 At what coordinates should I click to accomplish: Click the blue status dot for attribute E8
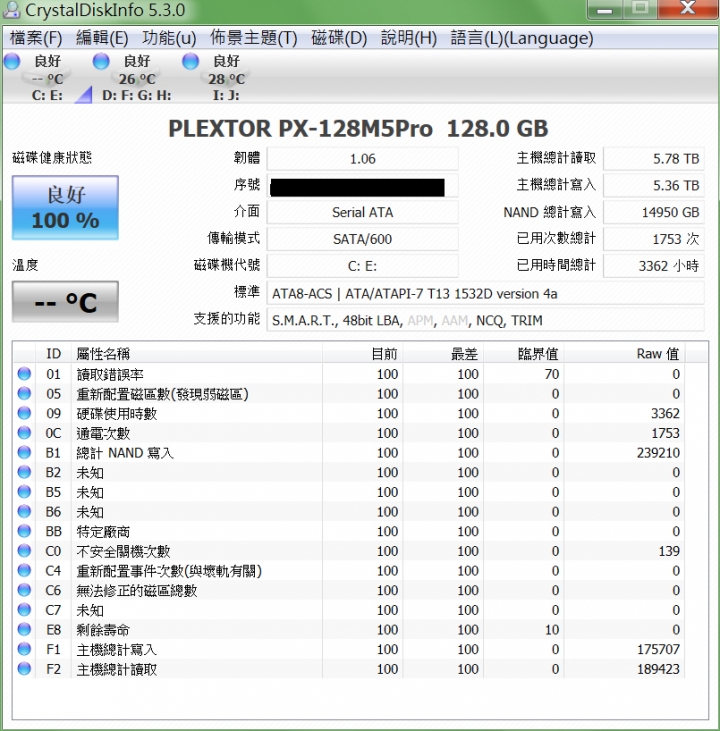tap(24, 629)
